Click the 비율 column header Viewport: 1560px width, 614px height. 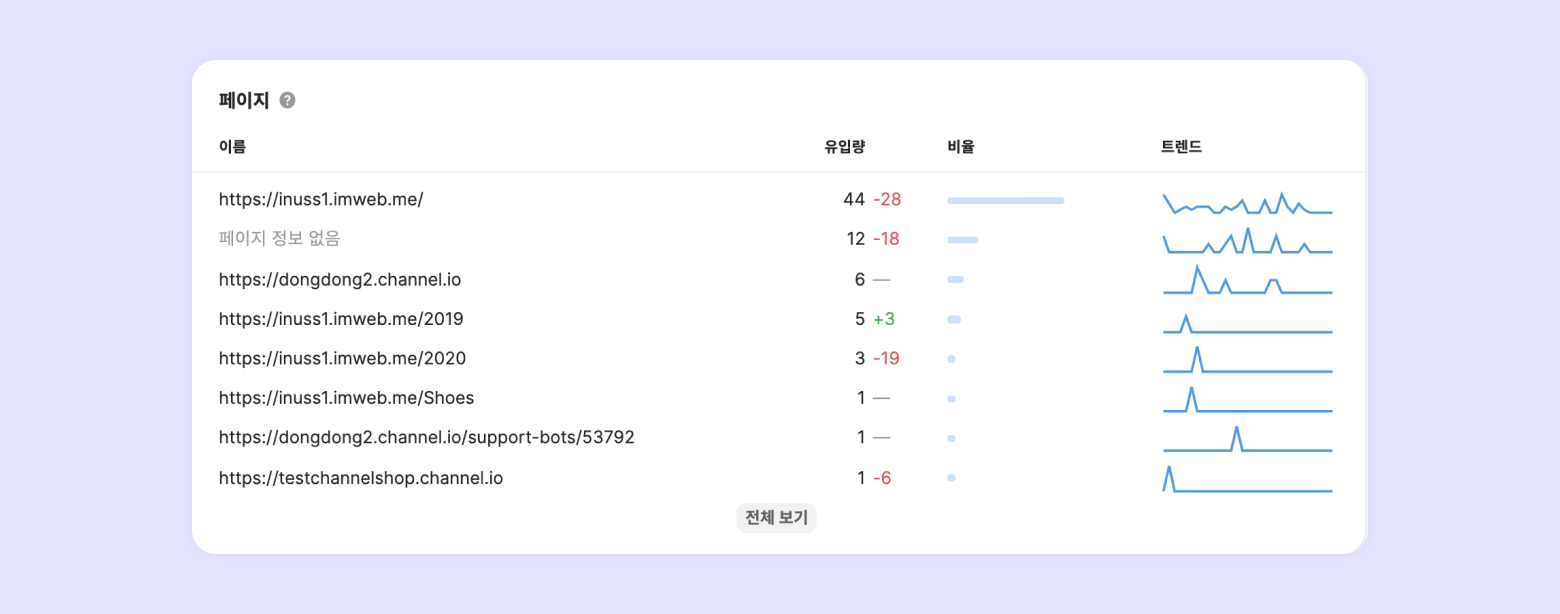pos(960,147)
